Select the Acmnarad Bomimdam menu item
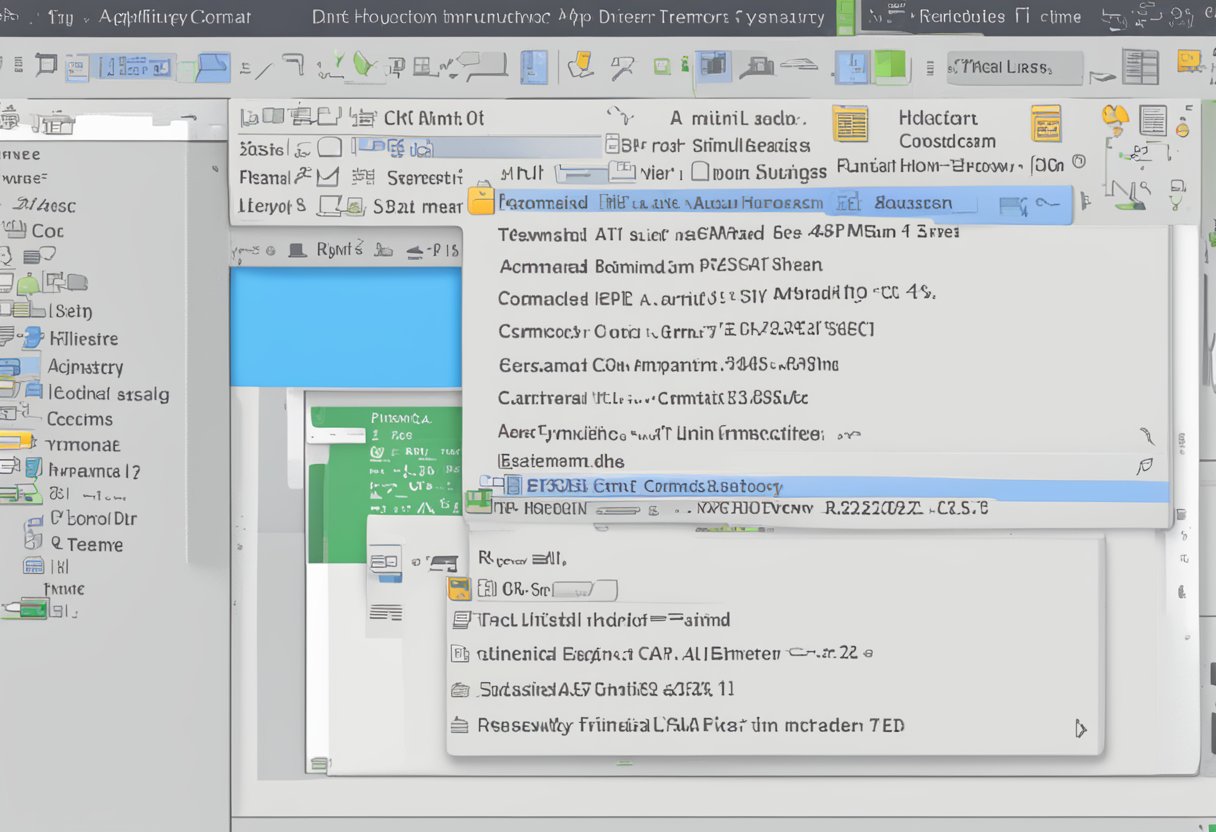This screenshot has width=1216, height=832. pyautogui.click(x=660, y=265)
